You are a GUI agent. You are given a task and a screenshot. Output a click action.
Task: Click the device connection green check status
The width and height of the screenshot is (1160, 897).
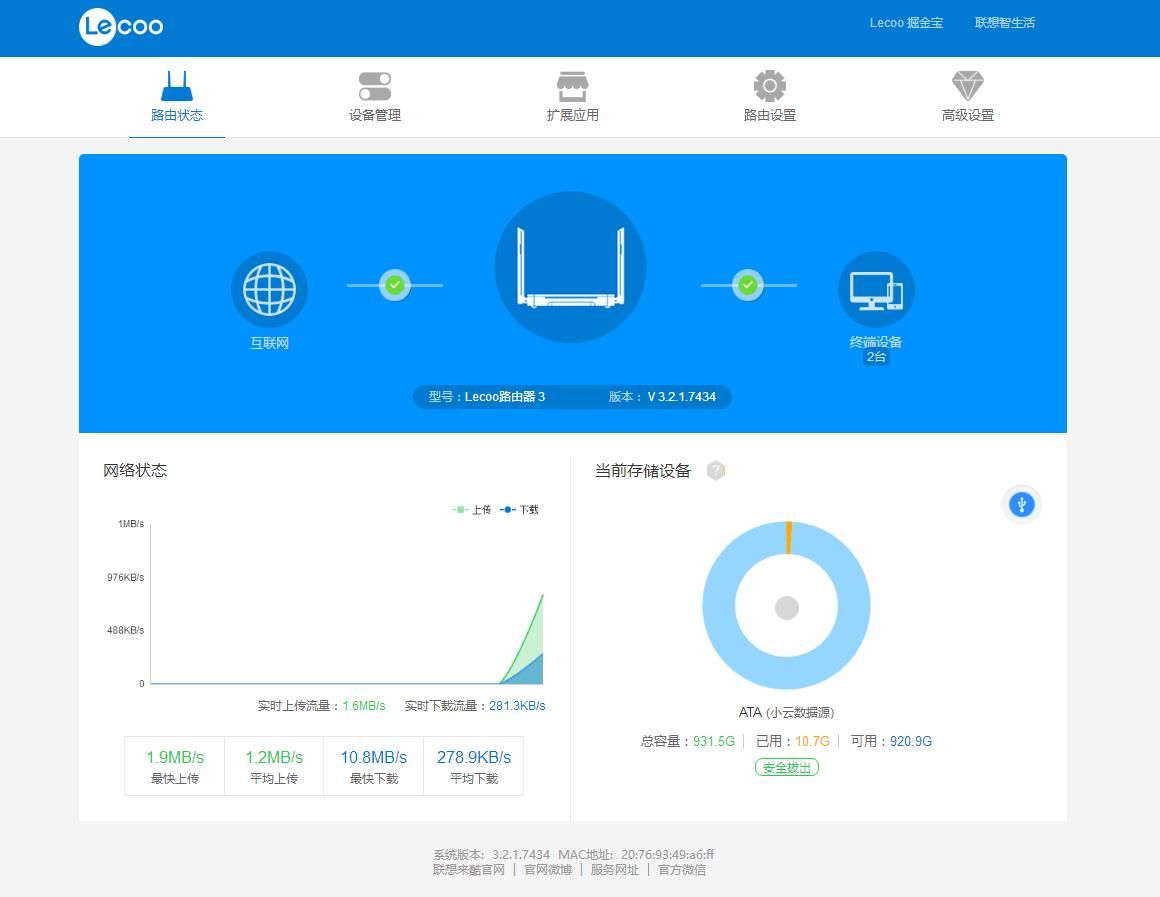point(748,285)
